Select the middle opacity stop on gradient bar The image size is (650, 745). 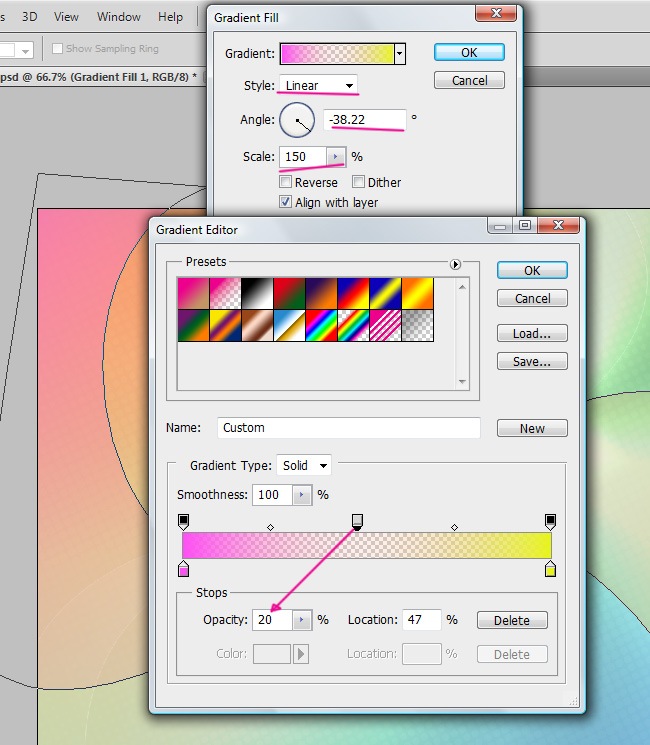pos(357,521)
